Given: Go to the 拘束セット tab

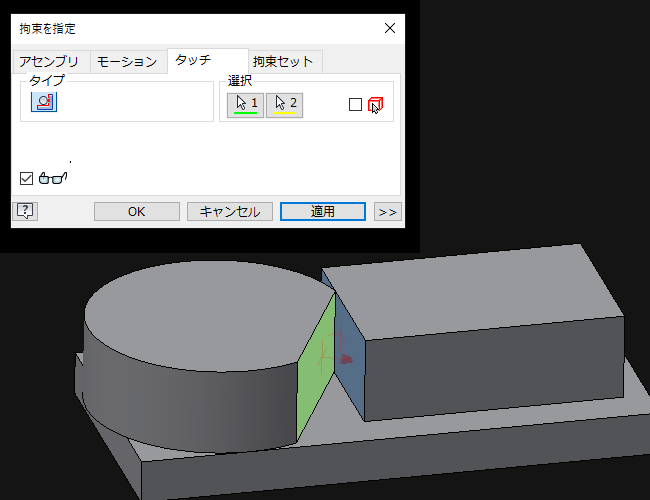Looking at the screenshot, I should (283, 62).
